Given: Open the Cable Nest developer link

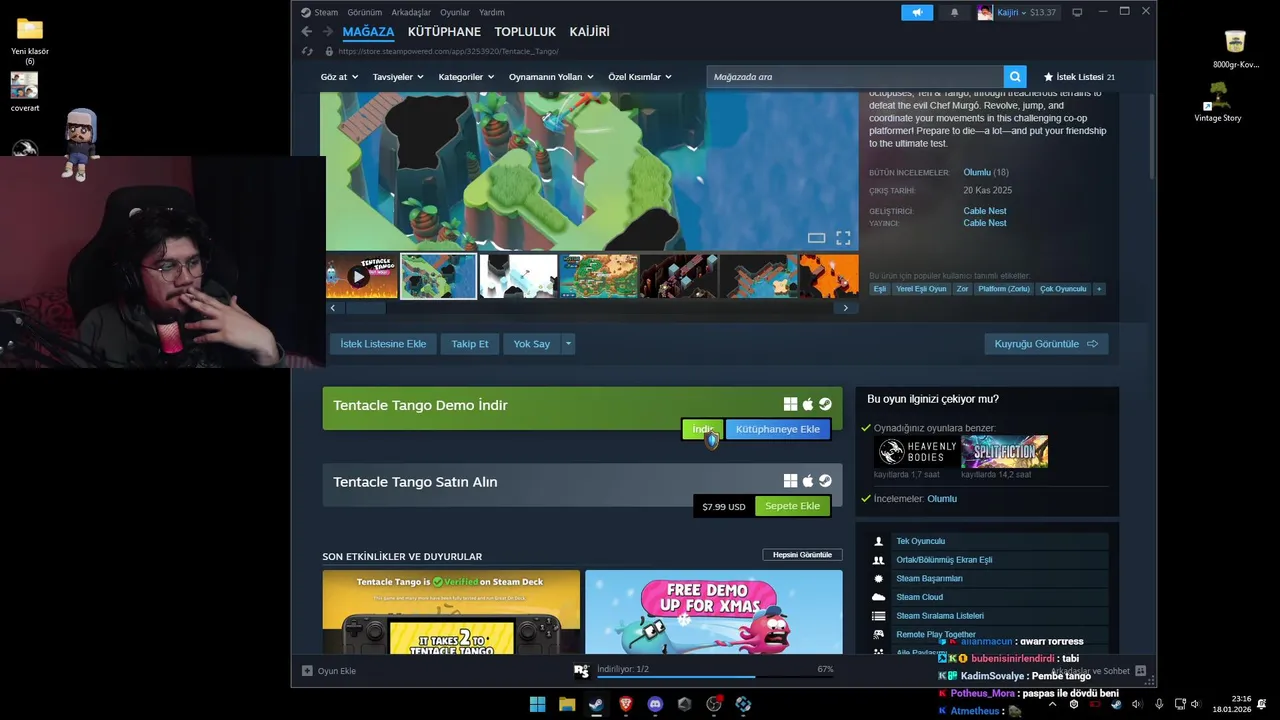Looking at the screenshot, I should [x=985, y=211].
